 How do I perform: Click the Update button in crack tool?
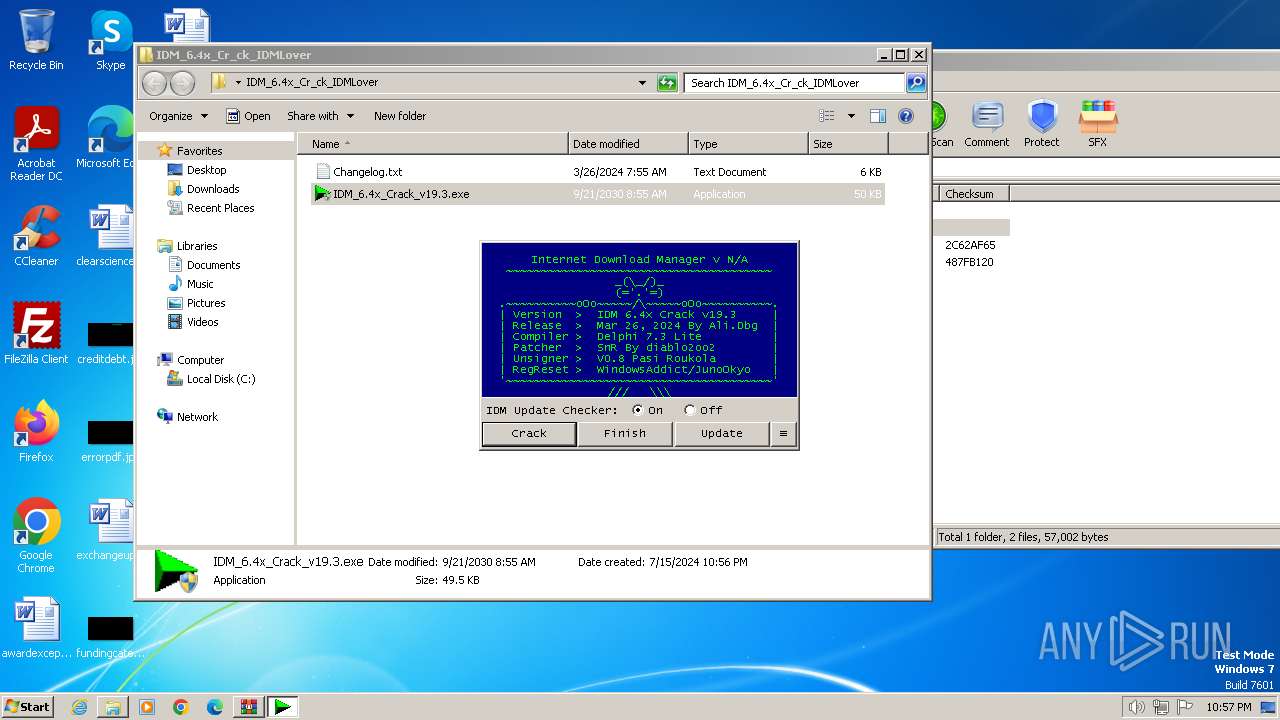pos(721,433)
